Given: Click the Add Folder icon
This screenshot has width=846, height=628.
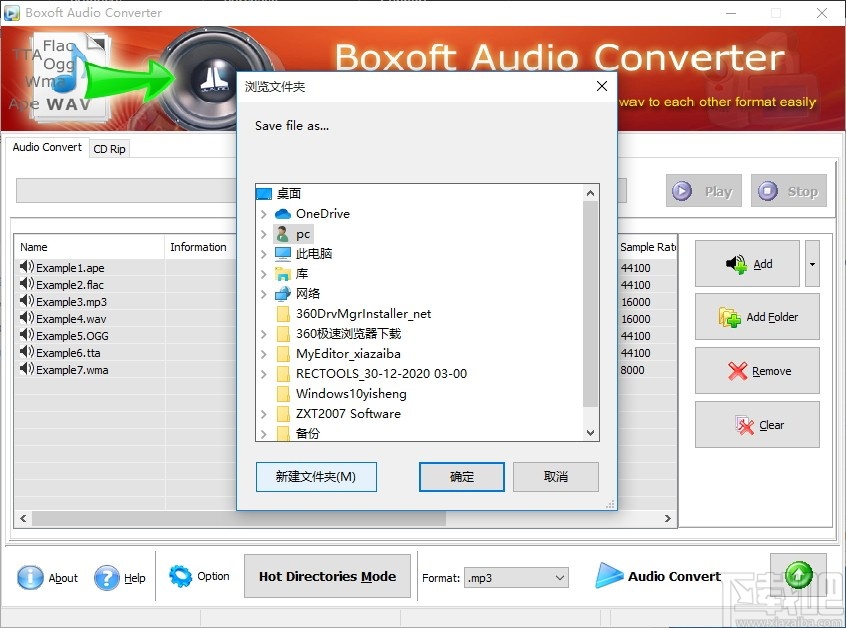Looking at the screenshot, I should point(729,317).
